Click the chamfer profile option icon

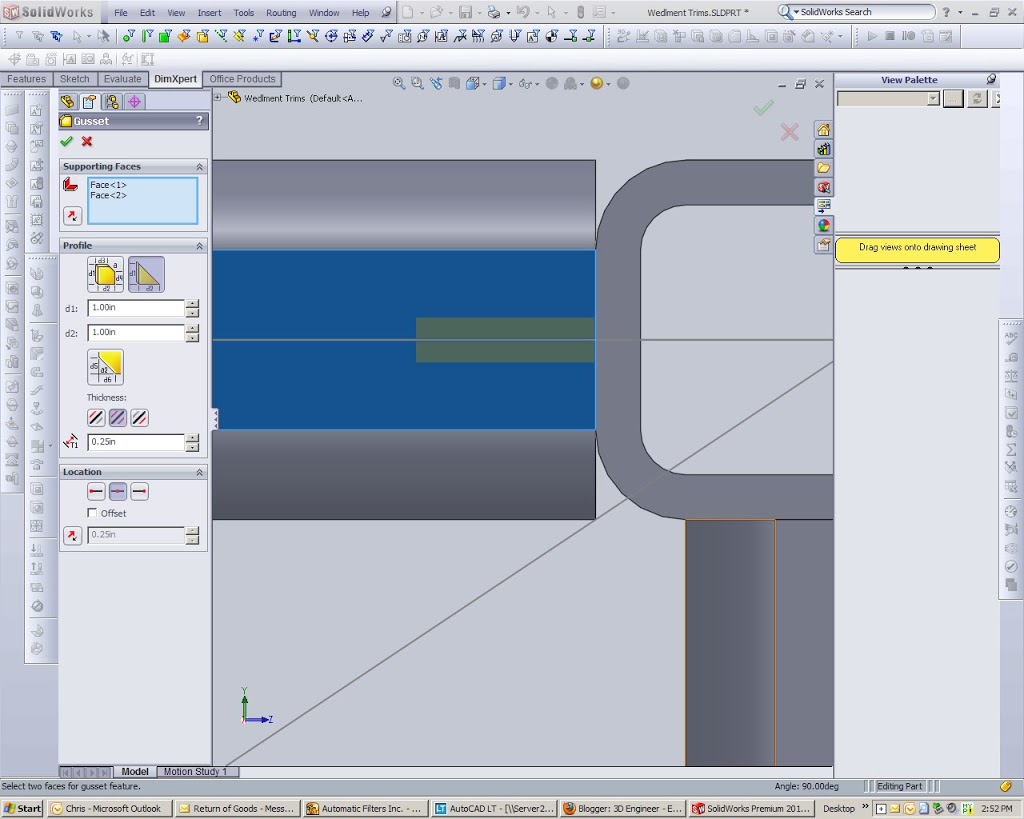click(x=105, y=367)
